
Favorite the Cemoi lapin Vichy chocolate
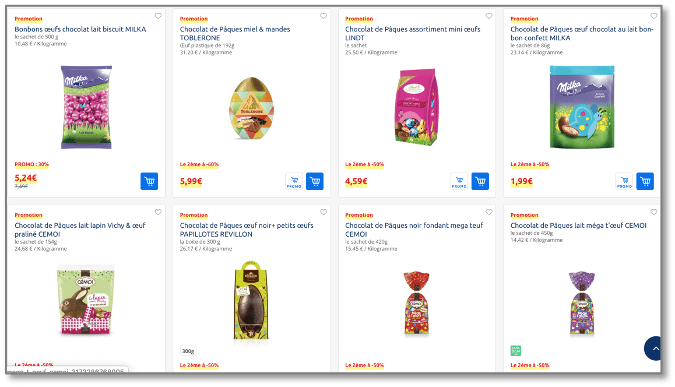158,212
